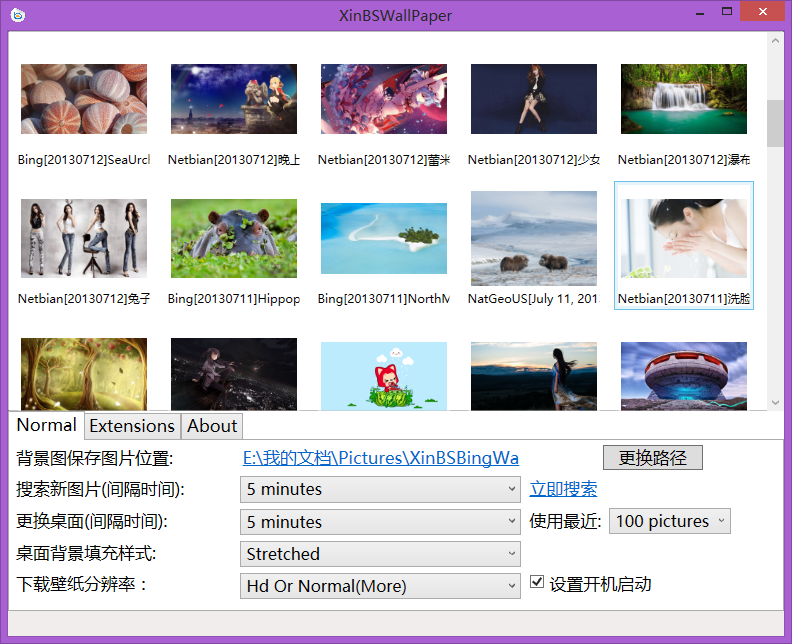This screenshot has height=644, width=792.
Task: Click the NatGeoUS[July 11, 201 file name
Action: [x=534, y=299]
